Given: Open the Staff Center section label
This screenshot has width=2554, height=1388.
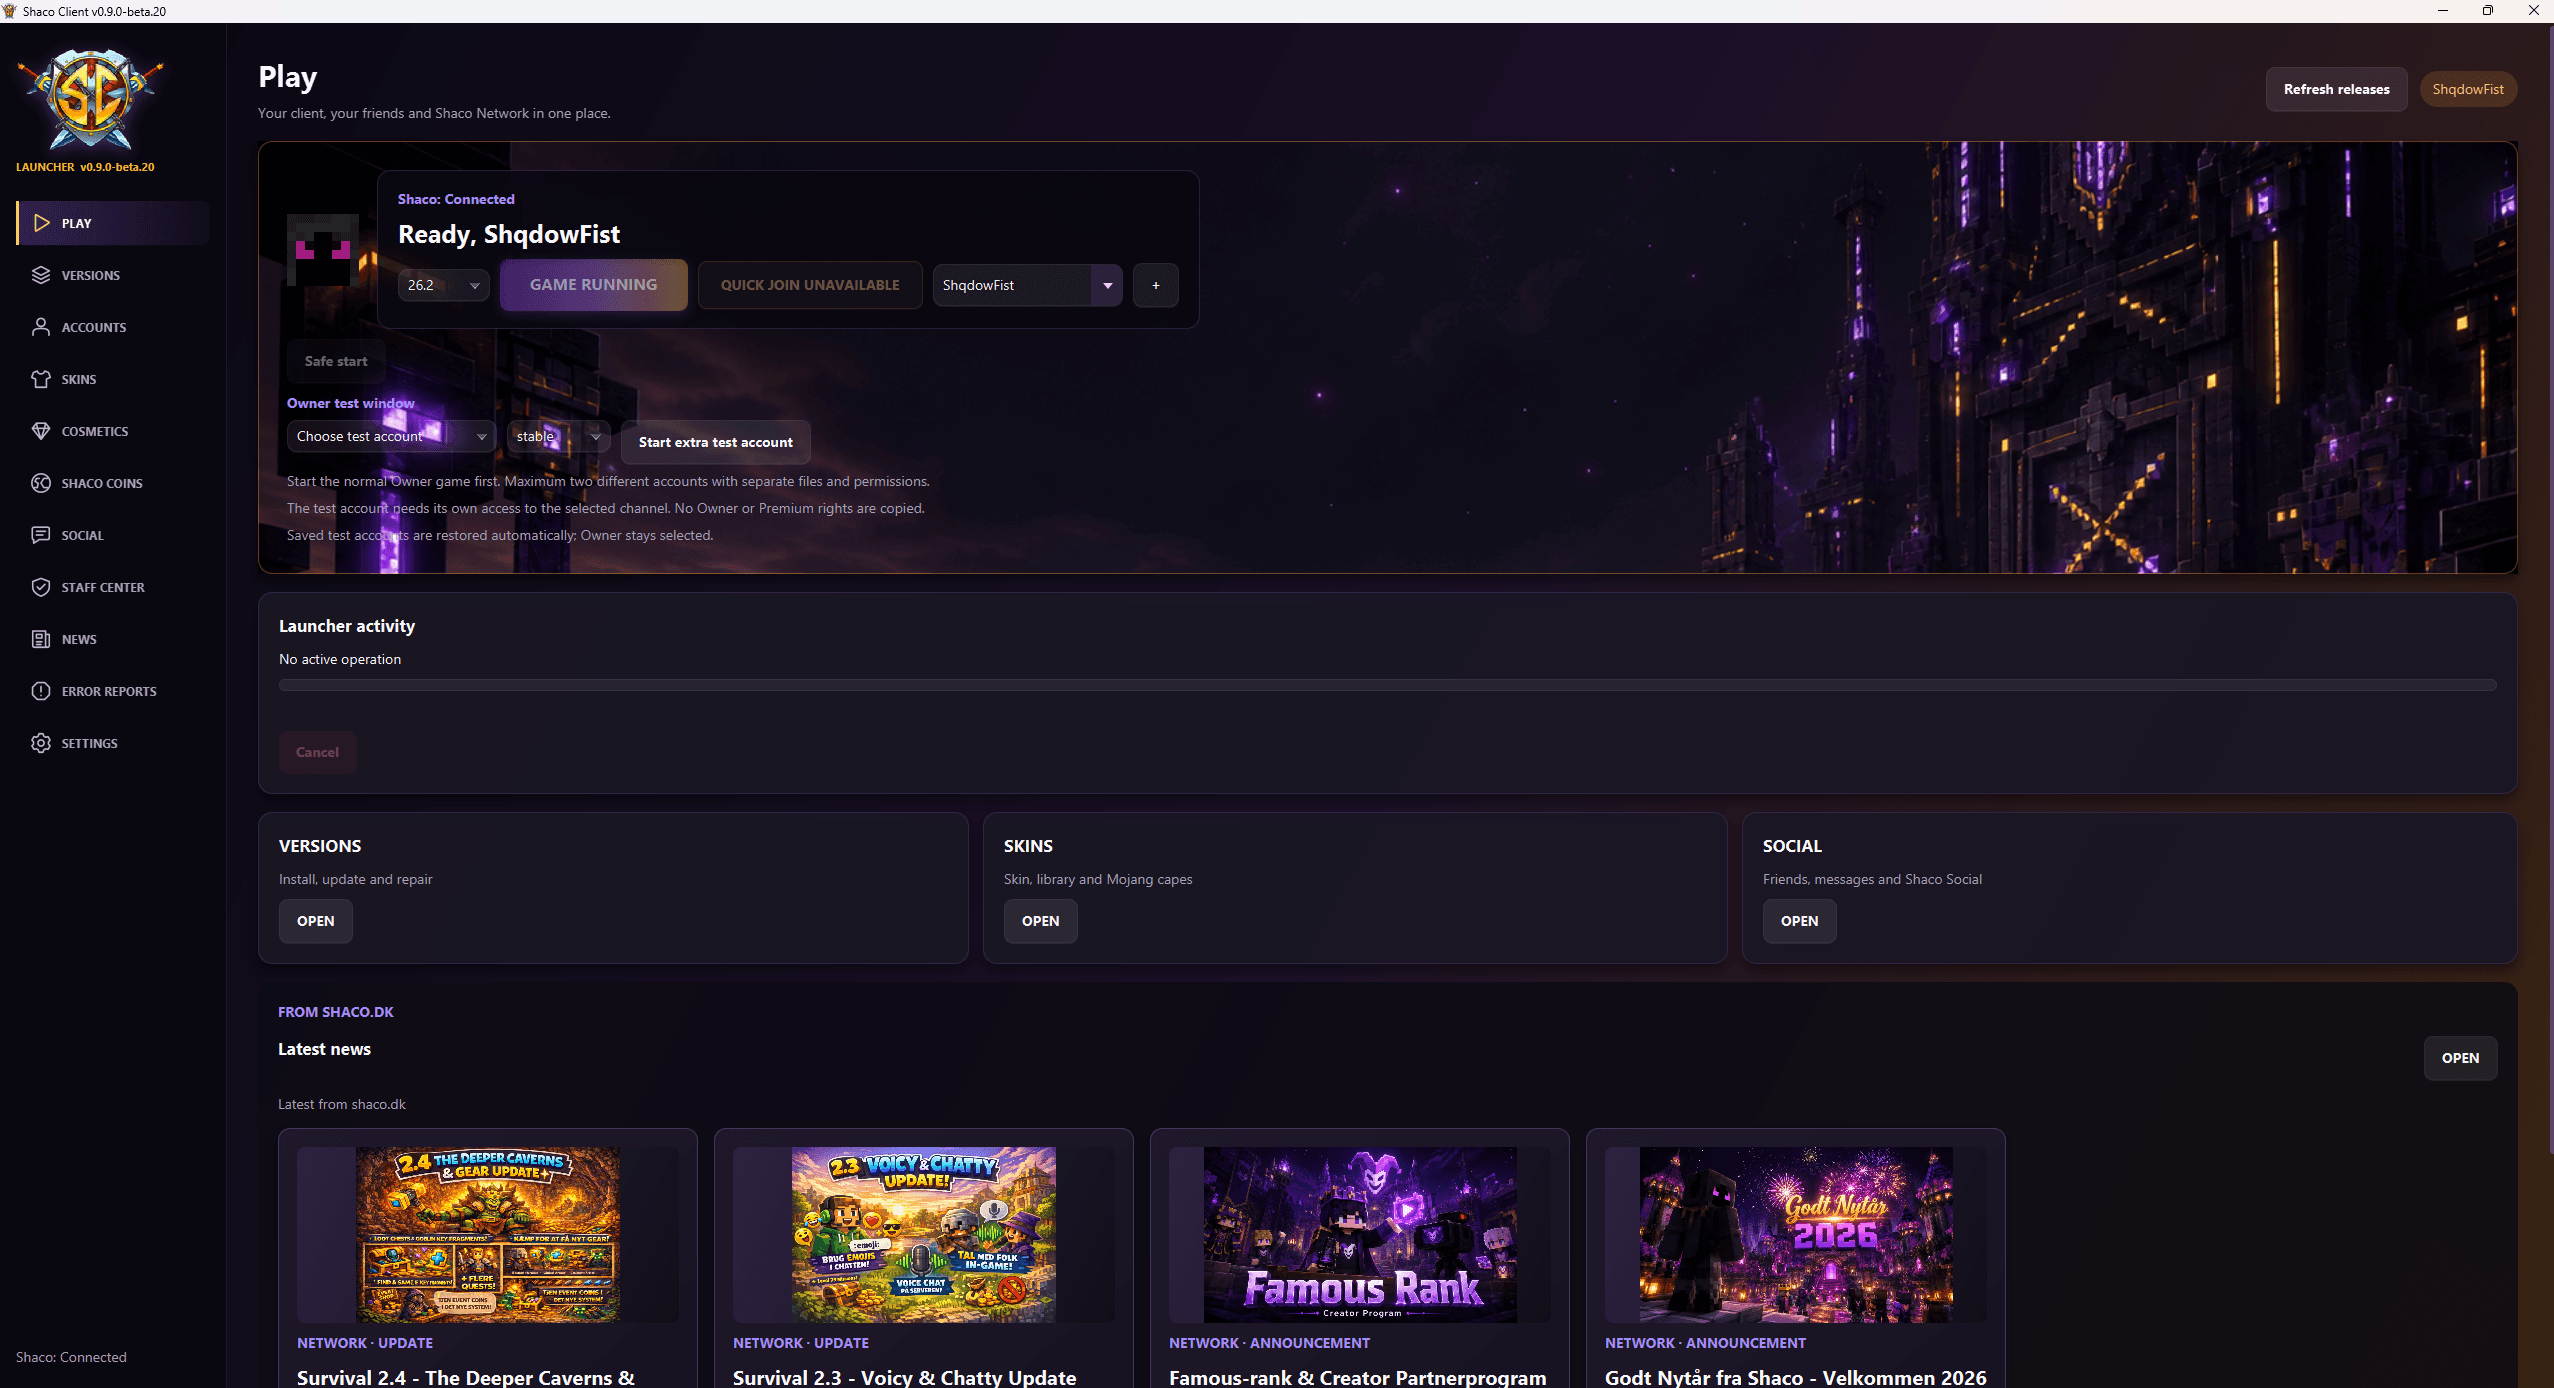Looking at the screenshot, I should 103,587.
